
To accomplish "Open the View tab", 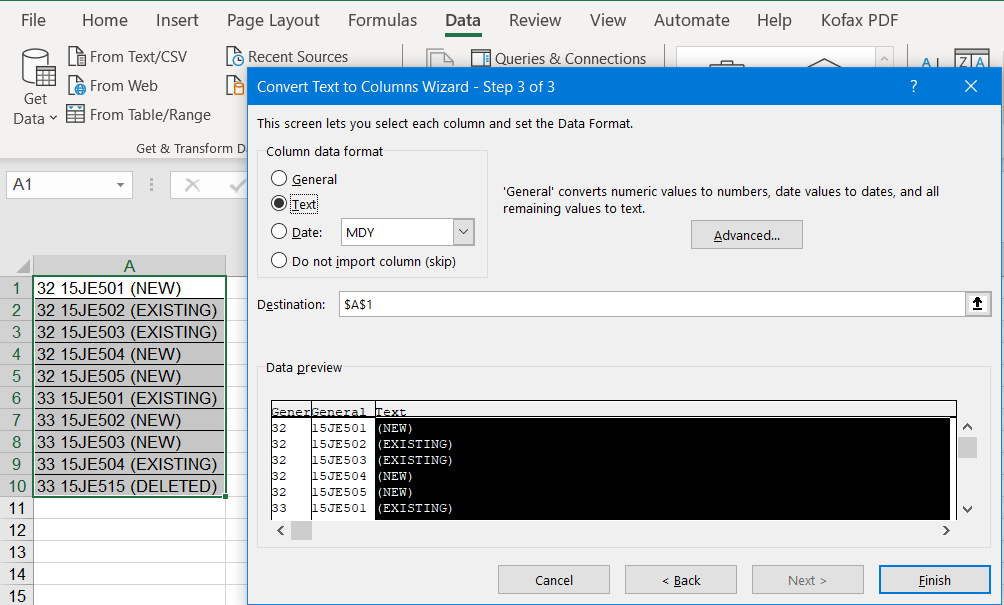I will coord(608,20).
